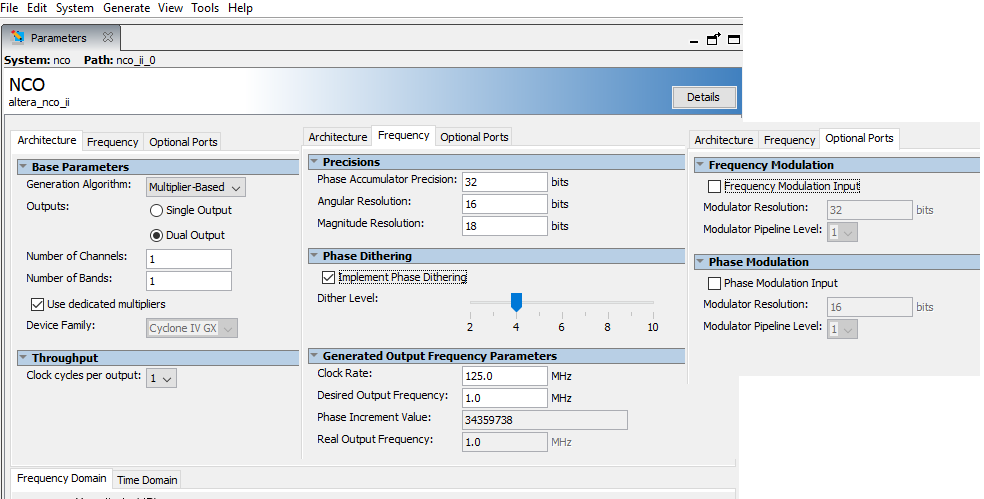Click Frequency Modulator Resolution field showing 32
The image size is (984, 499).
tap(870, 210)
